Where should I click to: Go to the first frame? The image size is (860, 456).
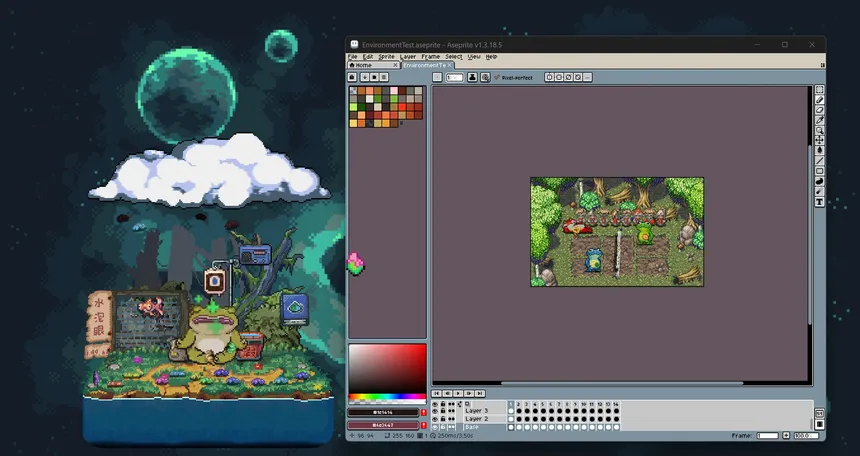[437, 393]
